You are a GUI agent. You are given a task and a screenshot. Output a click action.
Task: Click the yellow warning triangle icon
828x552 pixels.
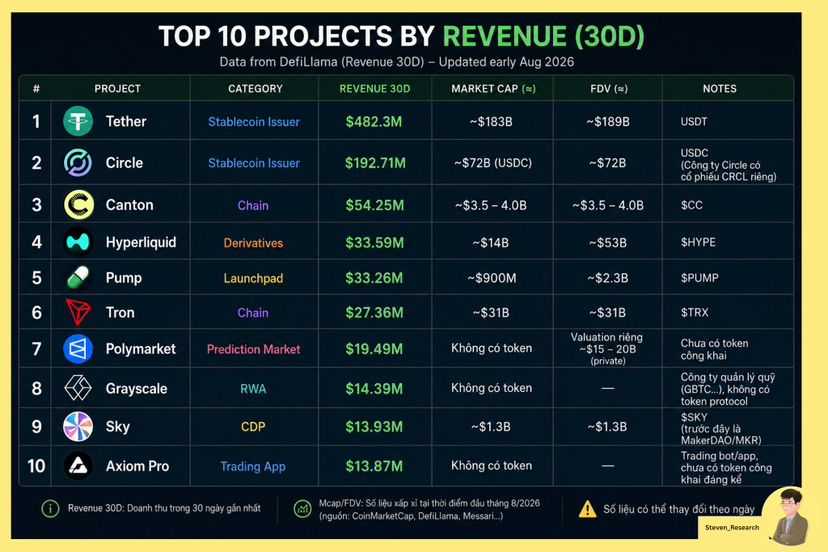pos(587,509)
